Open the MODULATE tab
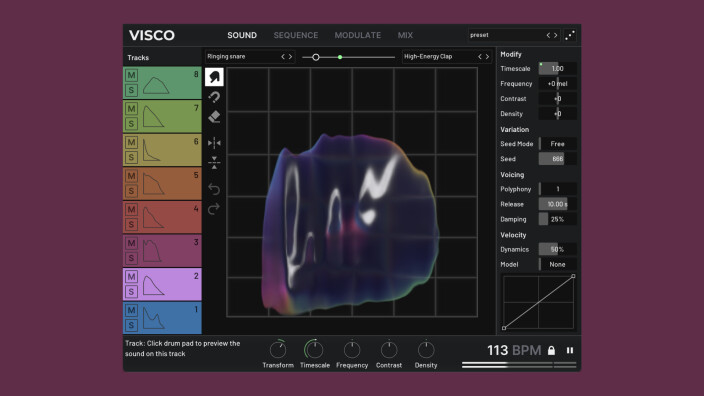The height and width of the screenshot is (396, 704). coord(358,35)
